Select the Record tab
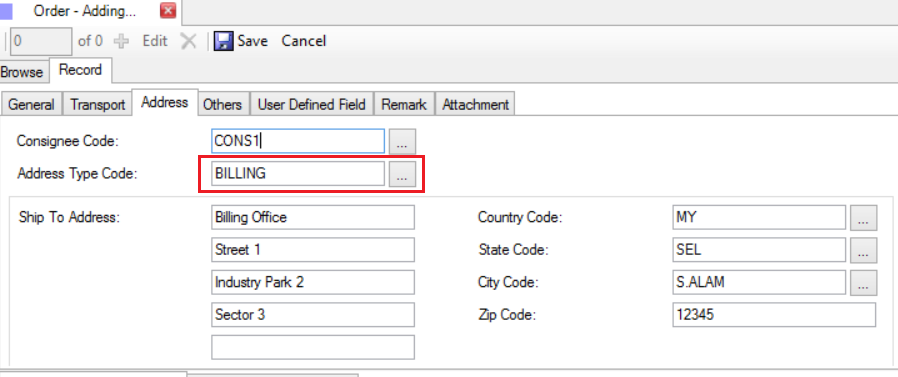898x377 pixels. [x=80, y=70]
